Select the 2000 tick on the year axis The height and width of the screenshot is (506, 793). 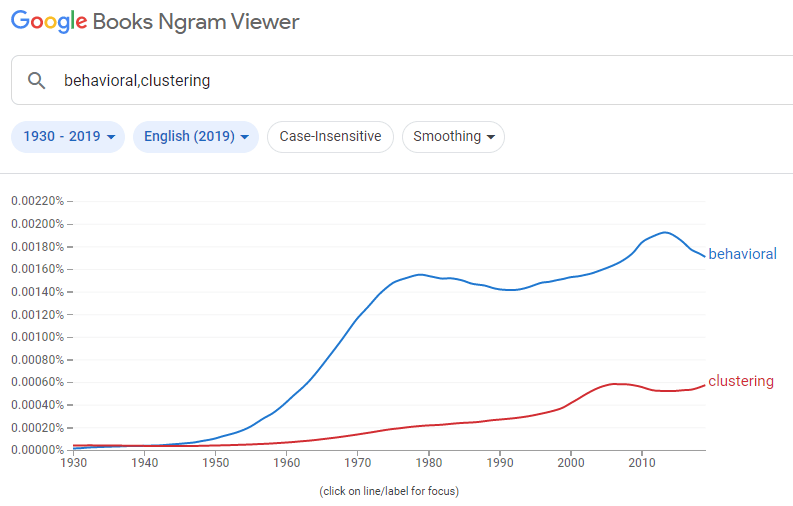point(571,463)
